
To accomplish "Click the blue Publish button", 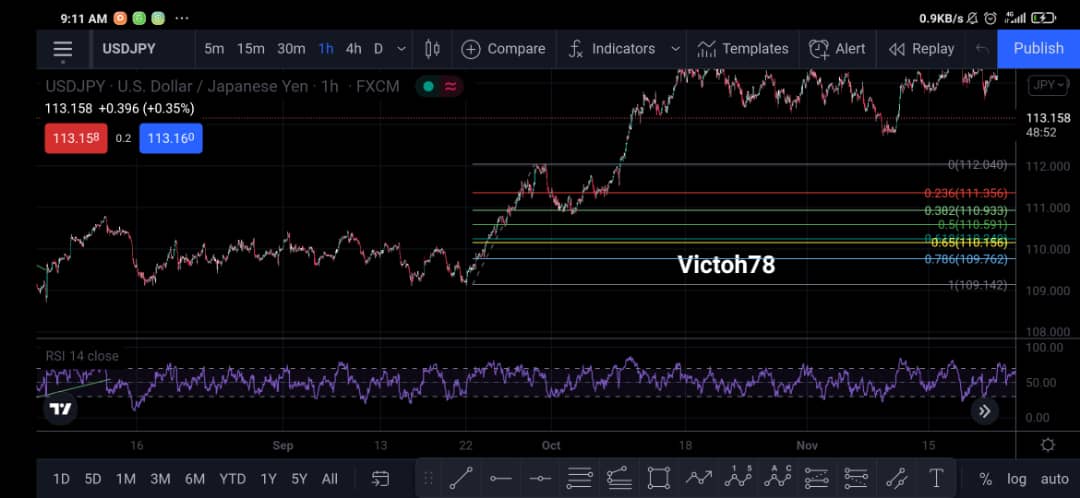I will pyautogui.click(x=1038, y=49).
